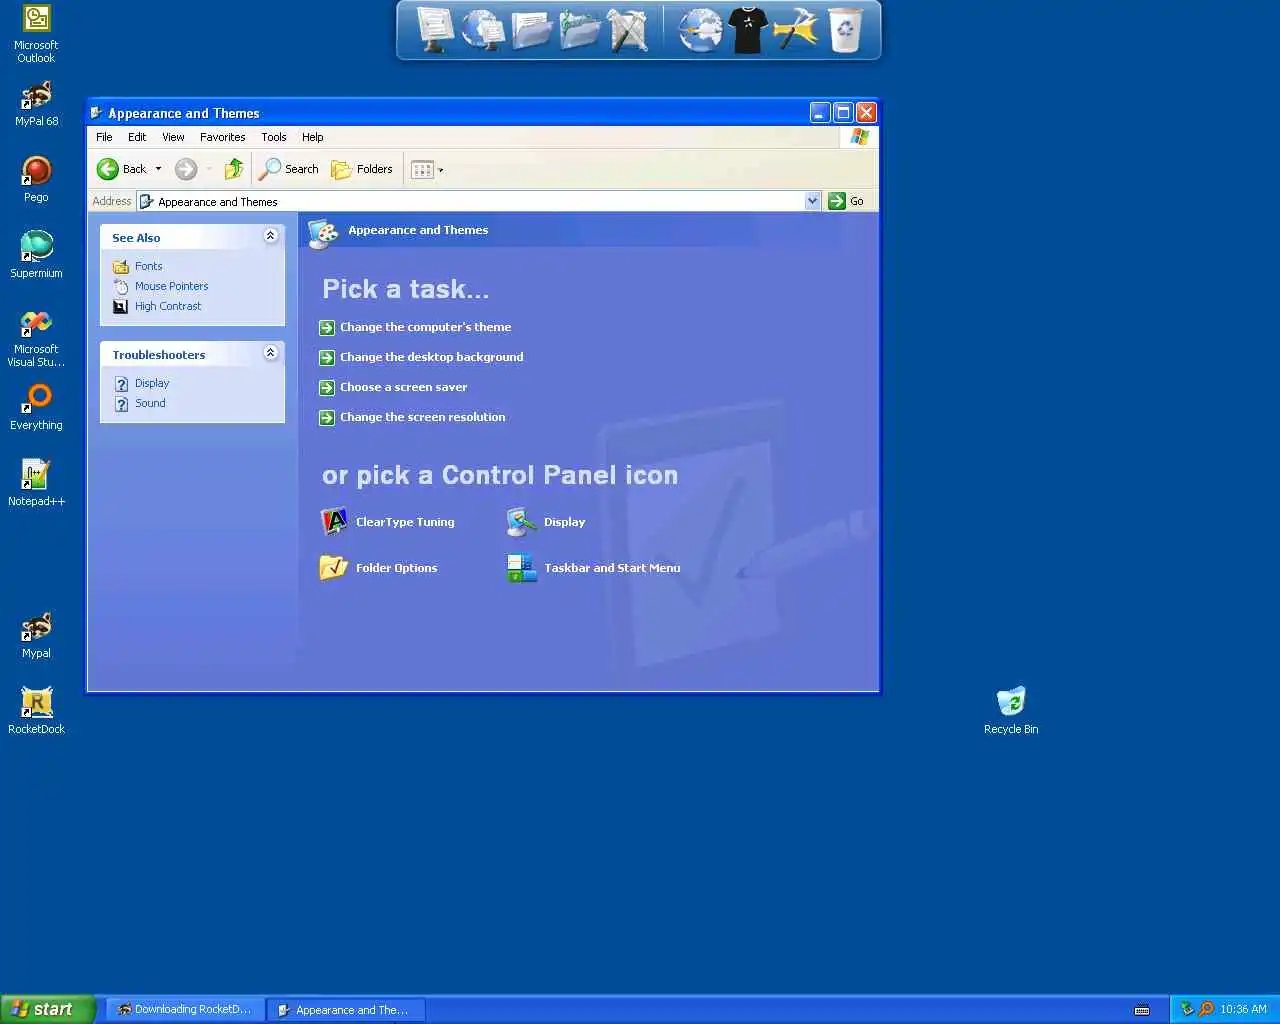The height and width of the screenshot is (1024, 1280).
Task: Click Choose a screen saver
Action: [x=403, y=387]
